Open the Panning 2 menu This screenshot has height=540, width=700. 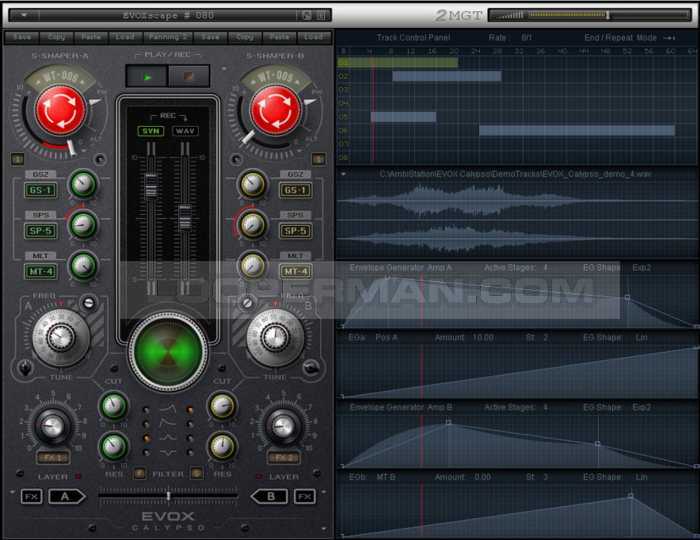click(x=168, y=37)
